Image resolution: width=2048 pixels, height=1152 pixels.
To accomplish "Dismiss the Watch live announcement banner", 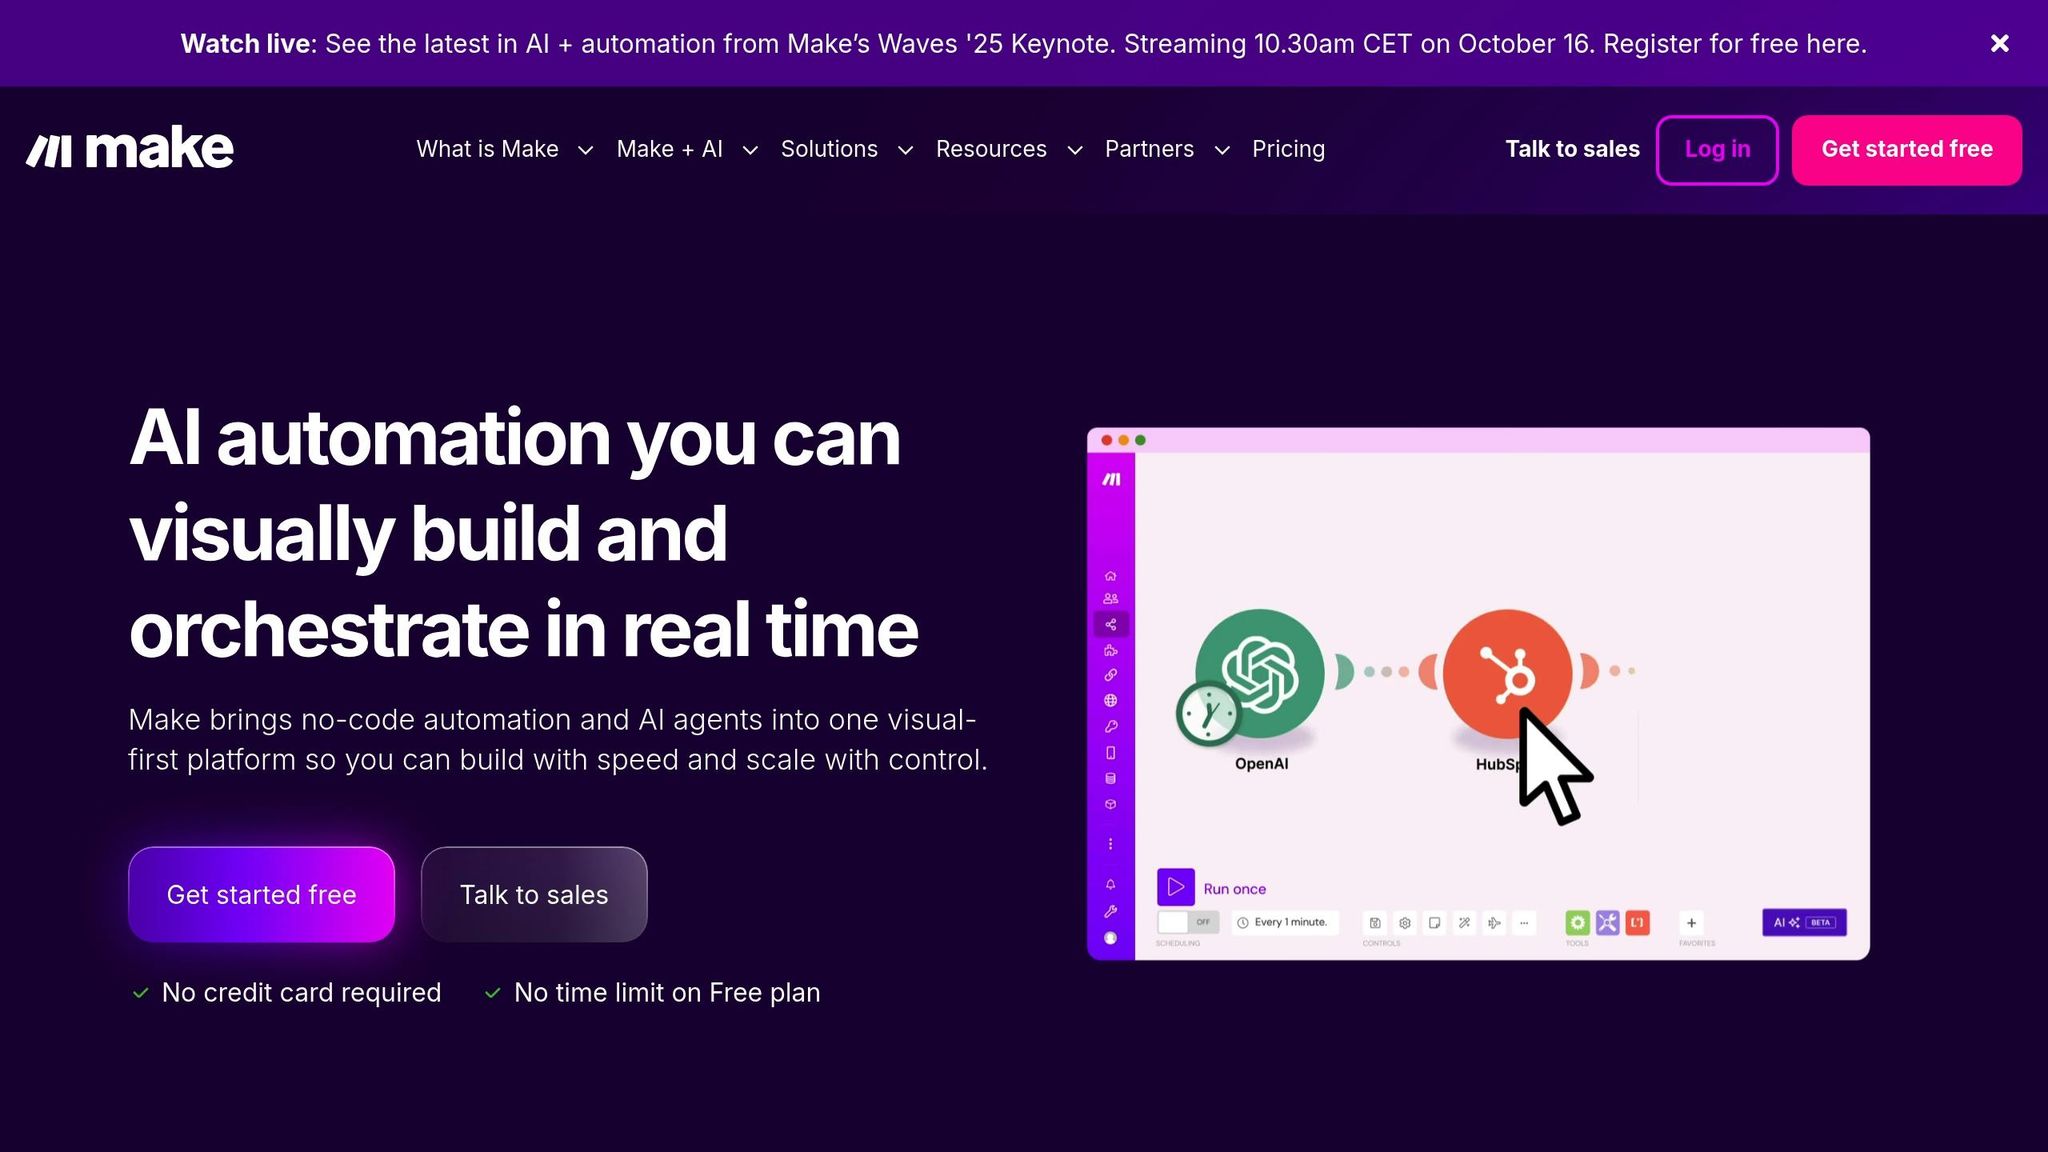I will (x=1999, y=44).
